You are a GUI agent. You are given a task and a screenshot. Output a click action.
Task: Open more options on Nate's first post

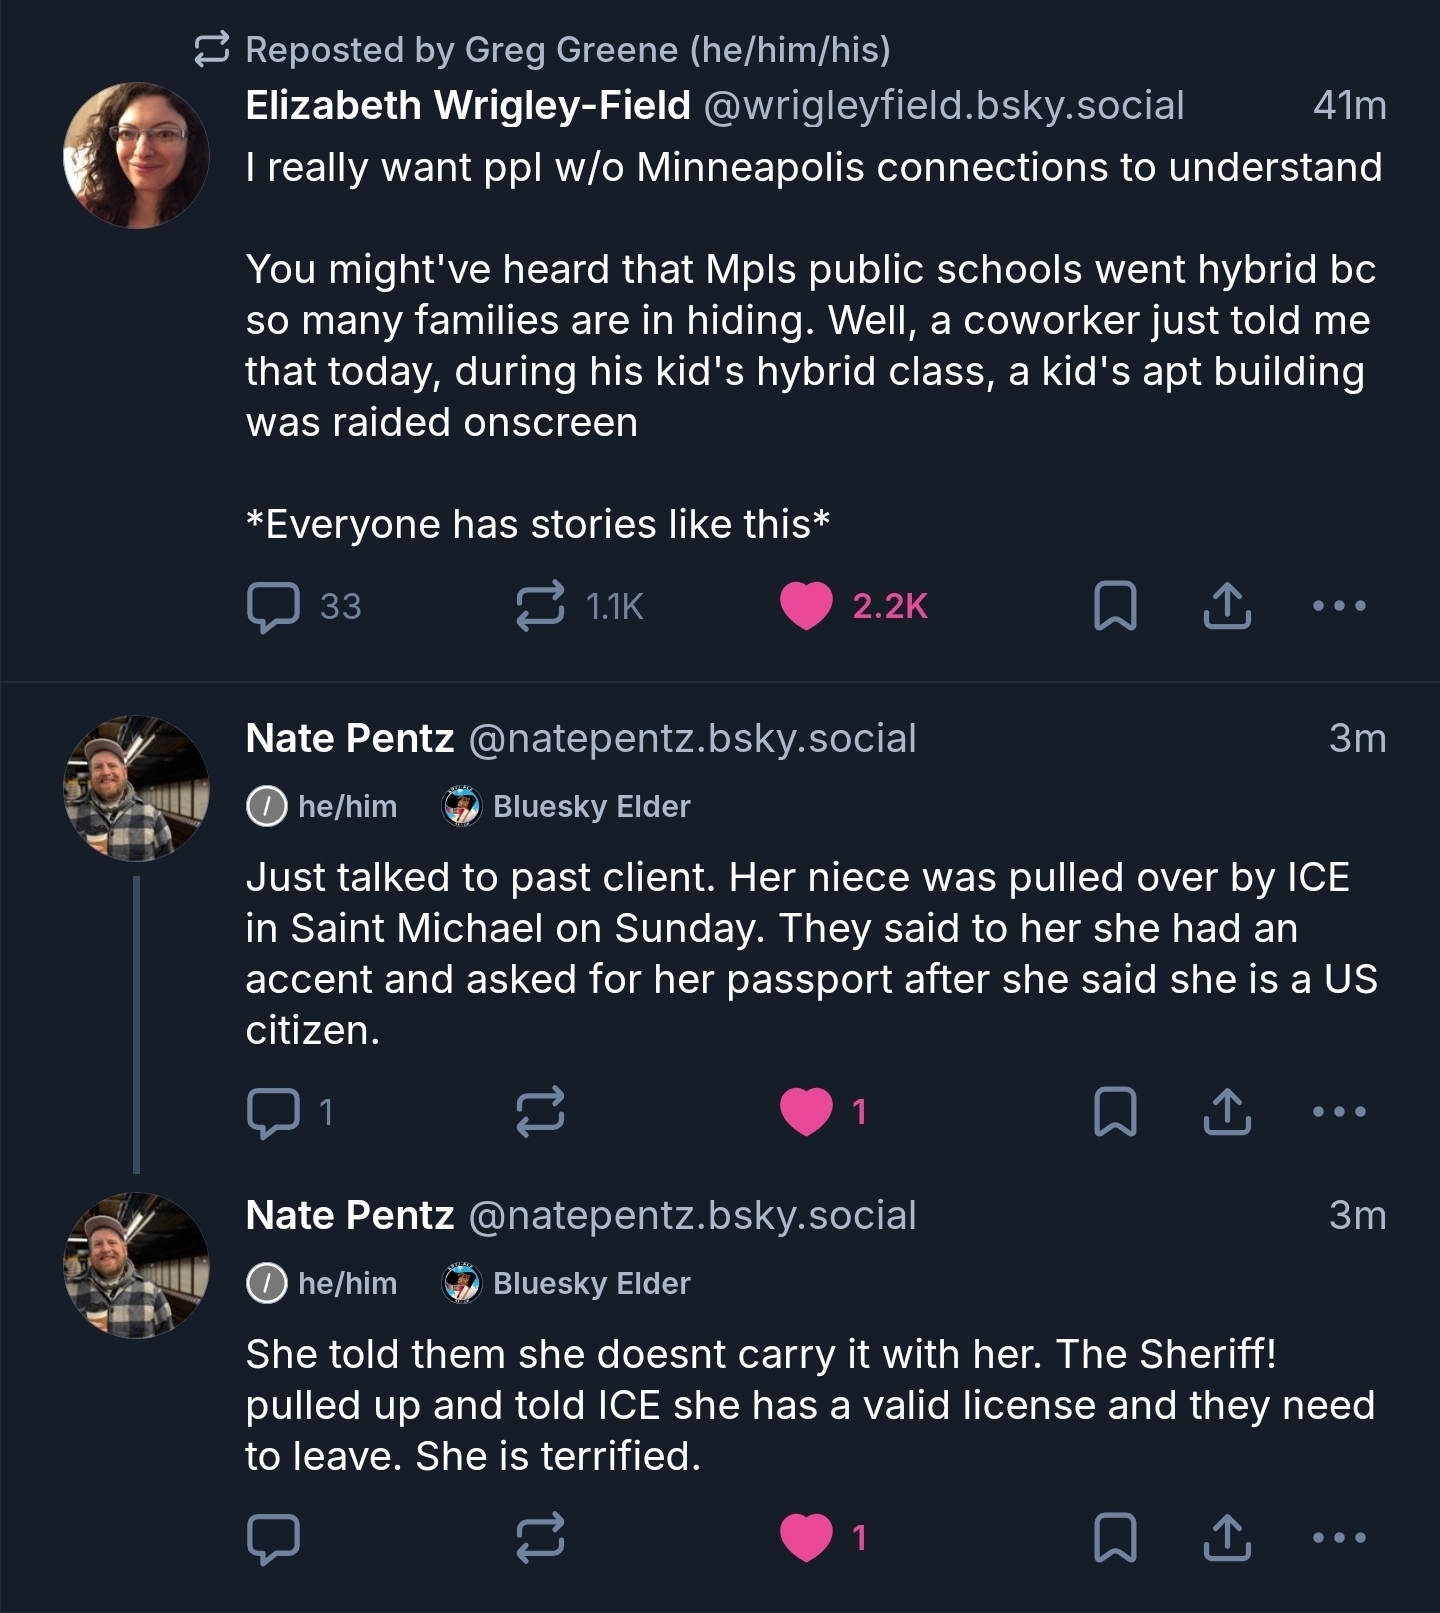tap(1338, 1112)
